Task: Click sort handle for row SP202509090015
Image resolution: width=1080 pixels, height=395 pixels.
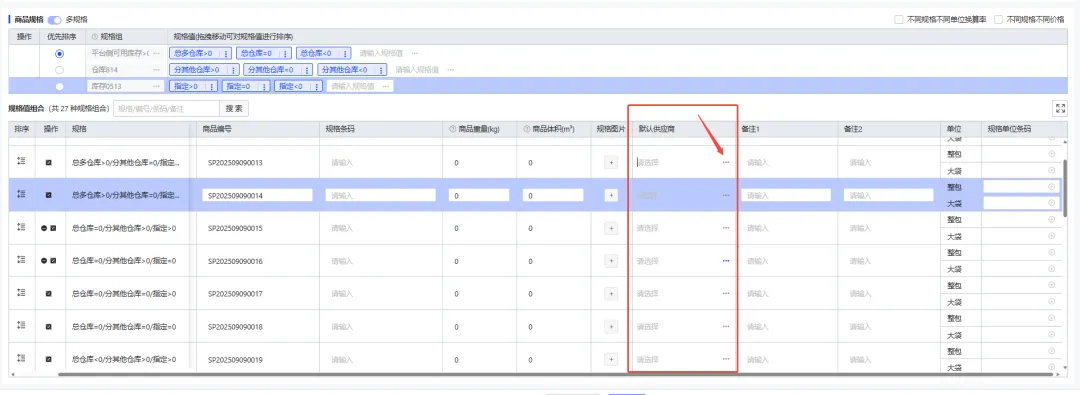Action: (21, 227)
